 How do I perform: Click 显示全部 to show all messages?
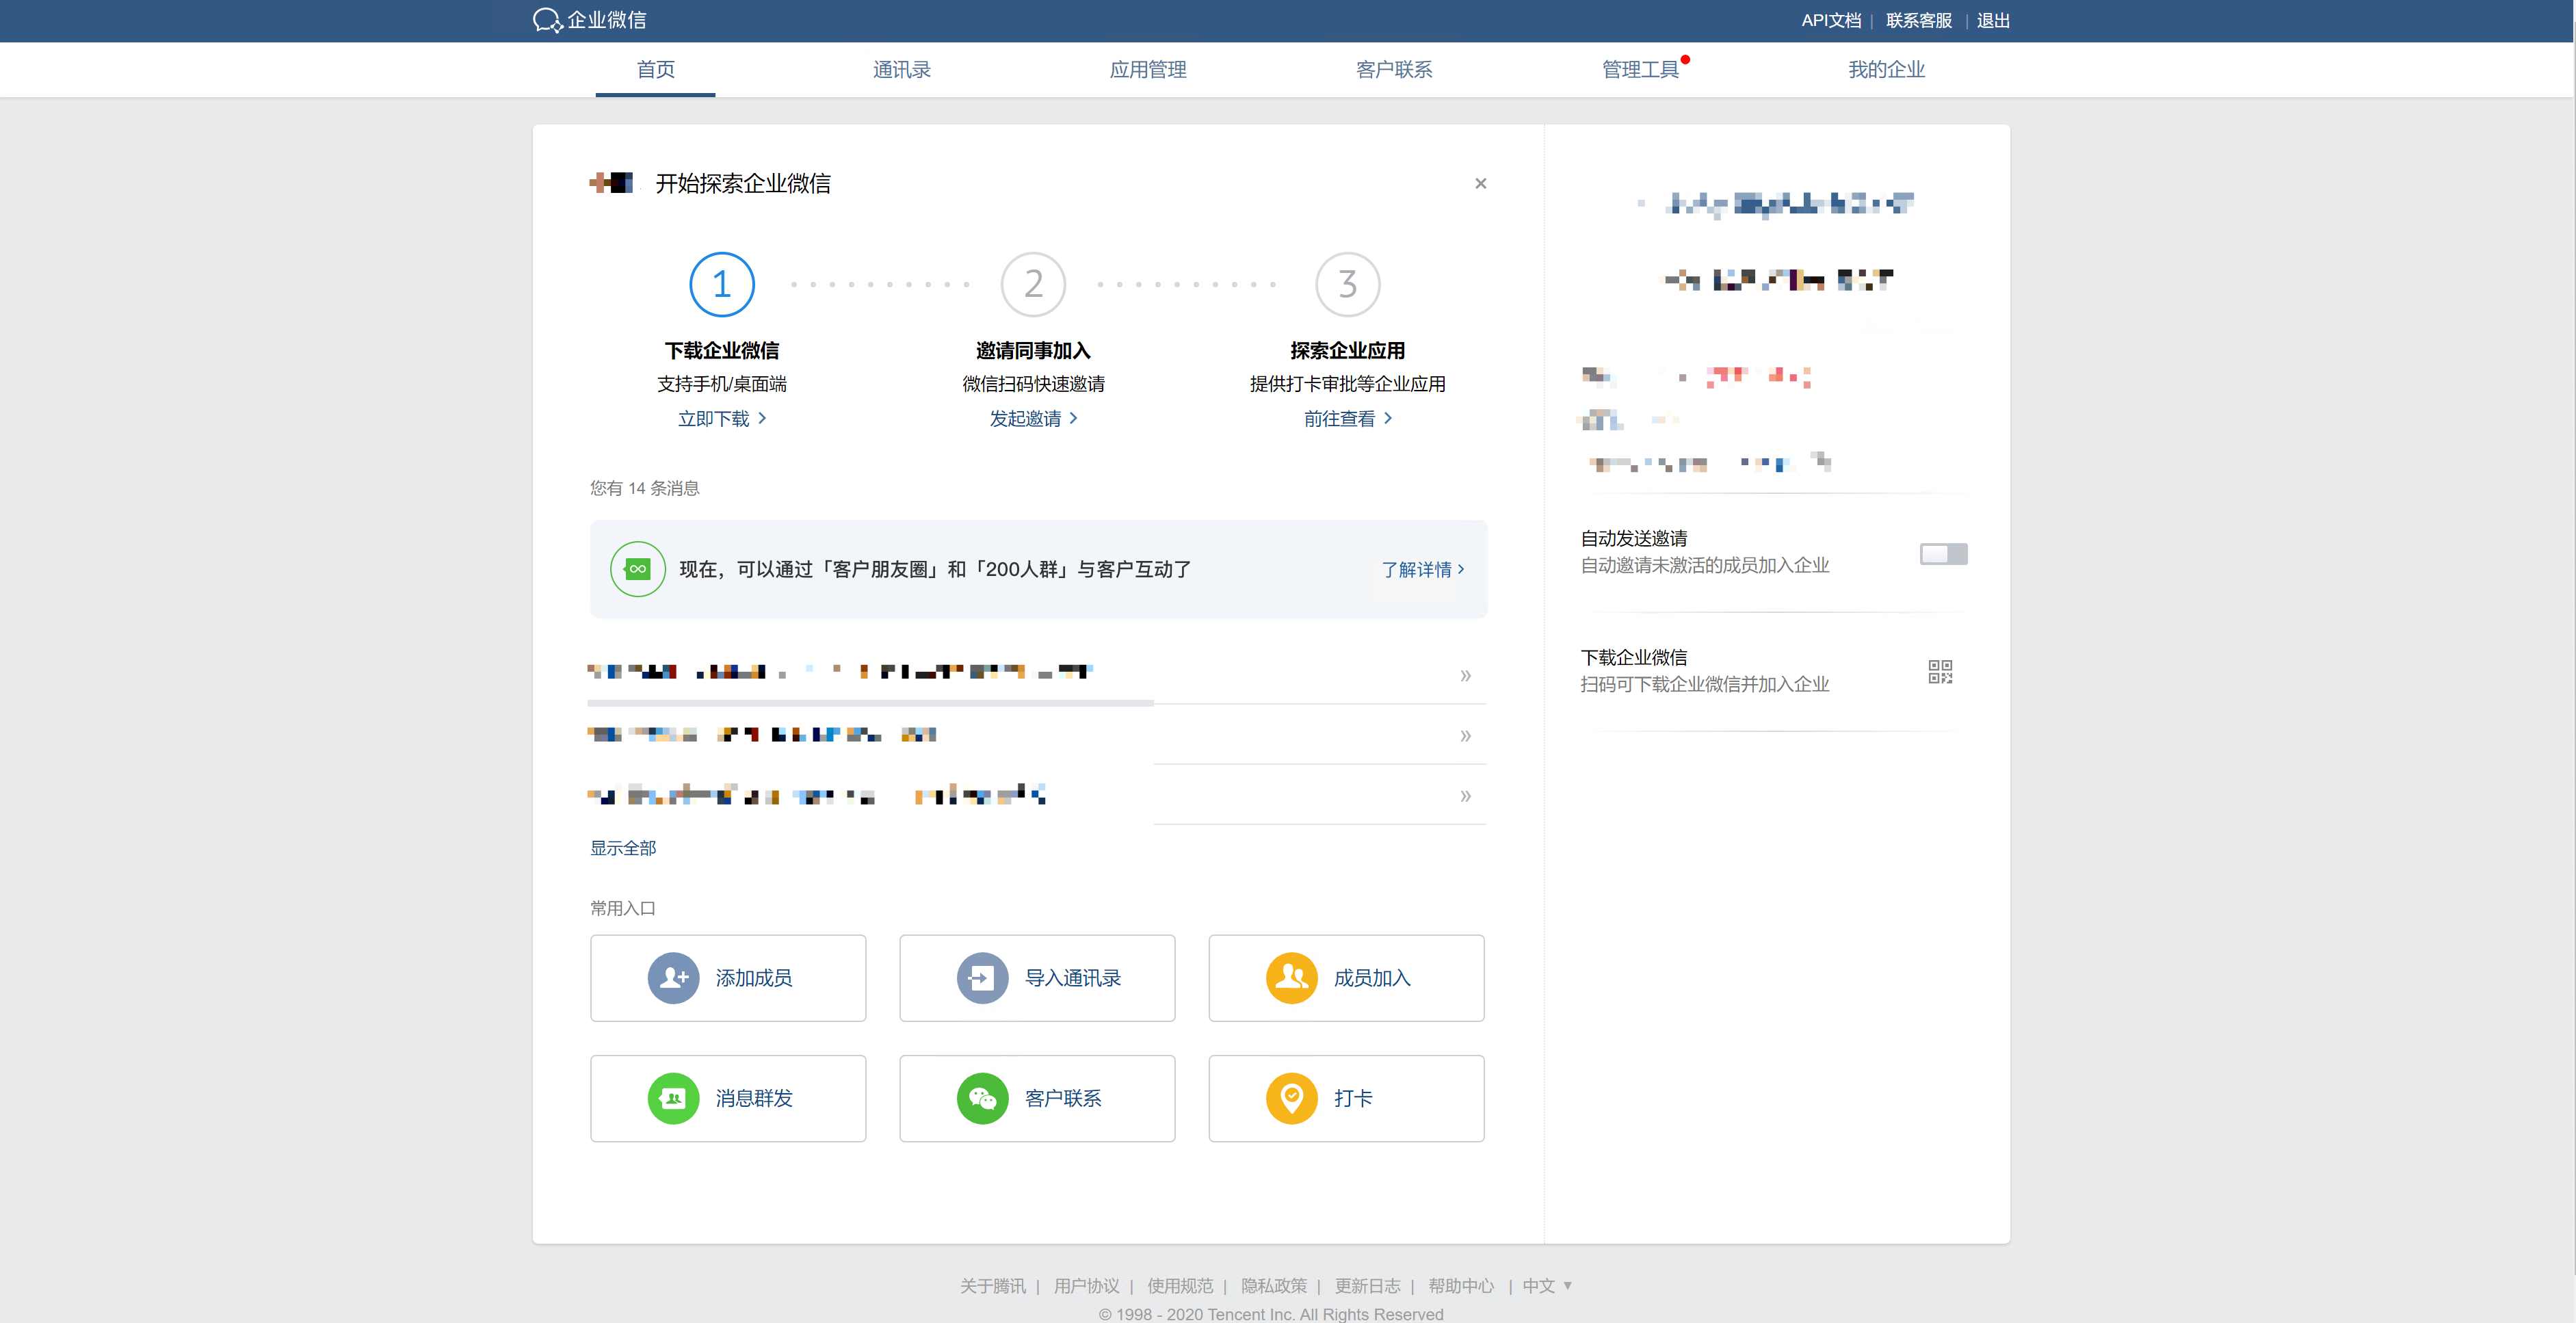623,848
